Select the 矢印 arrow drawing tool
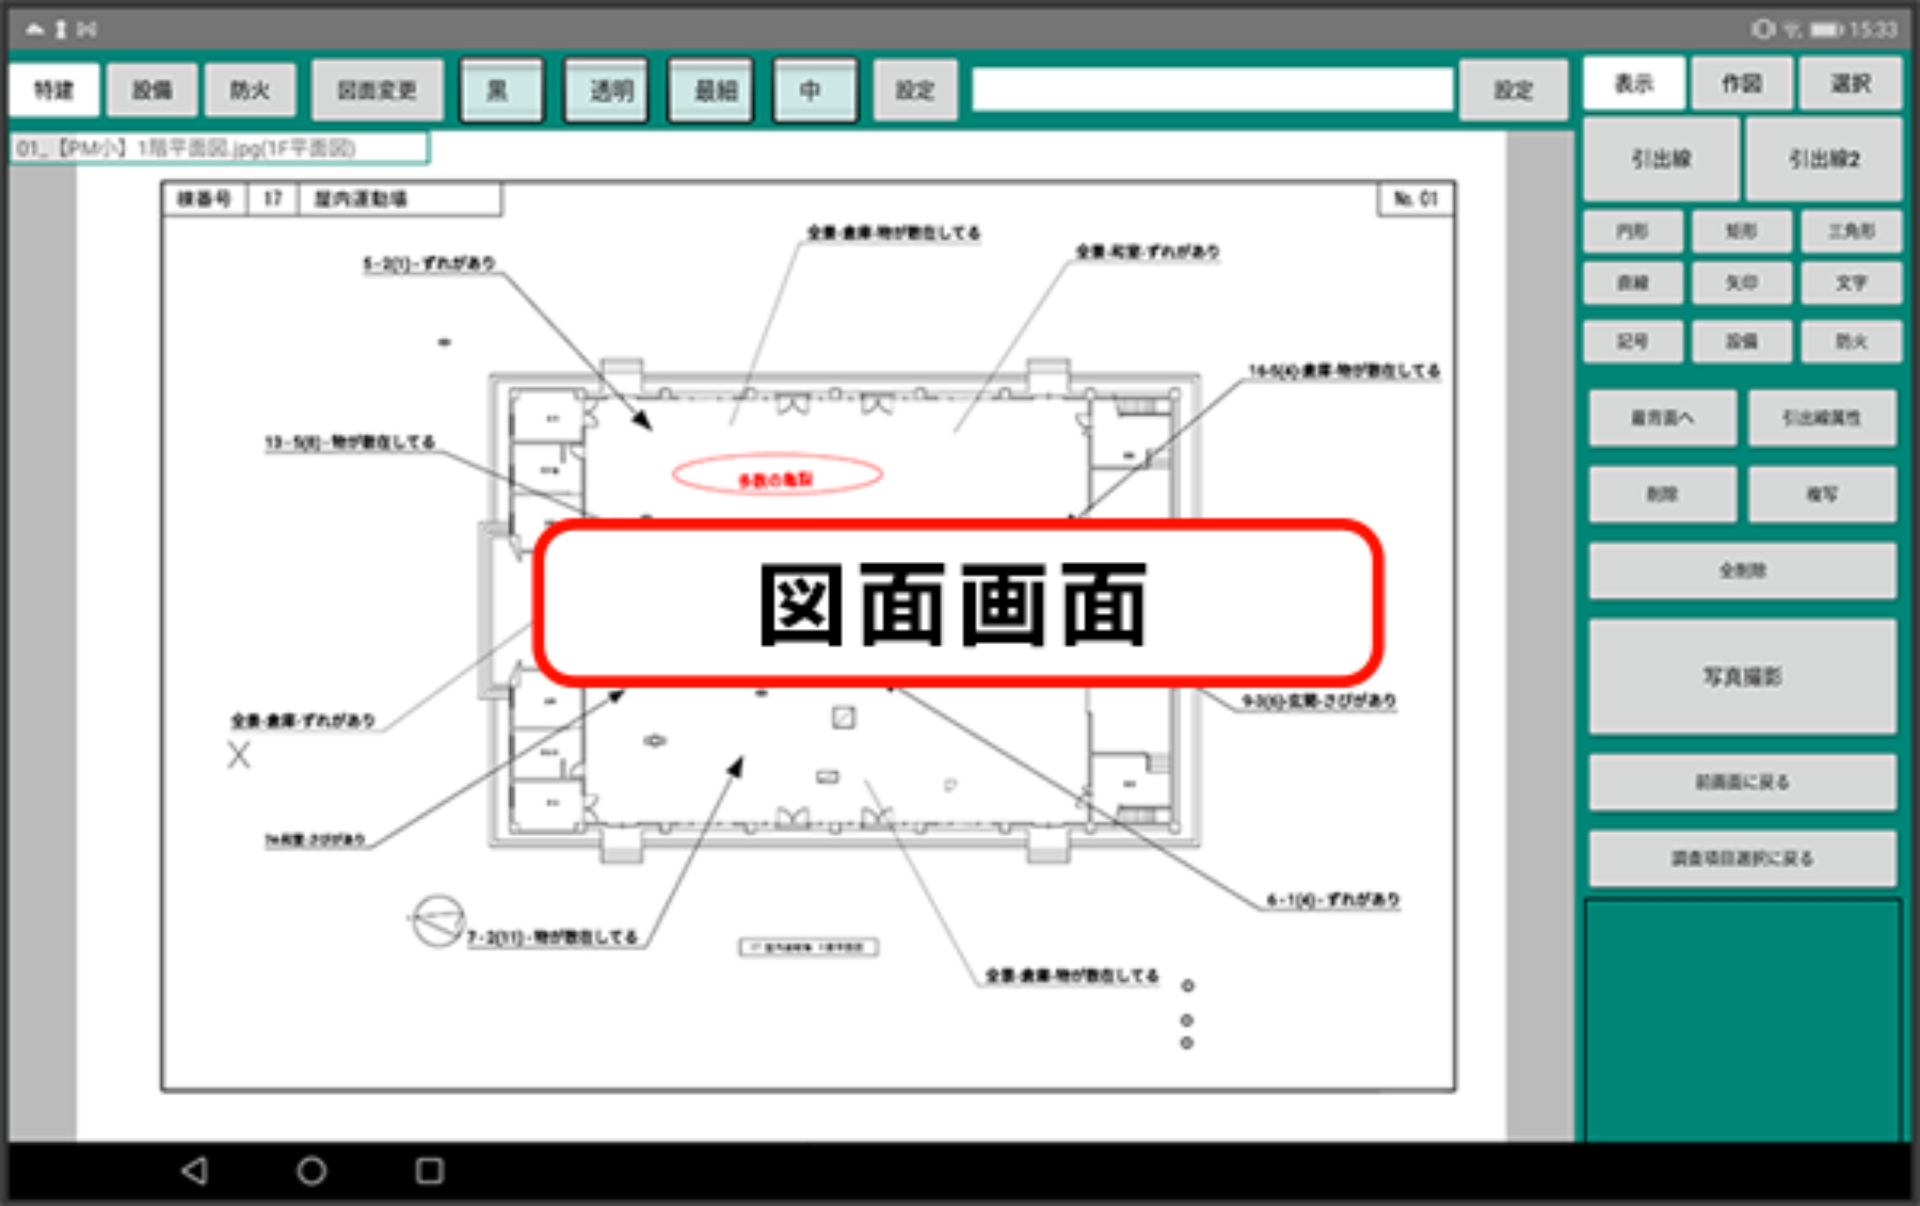 (x=1742, y=283)
